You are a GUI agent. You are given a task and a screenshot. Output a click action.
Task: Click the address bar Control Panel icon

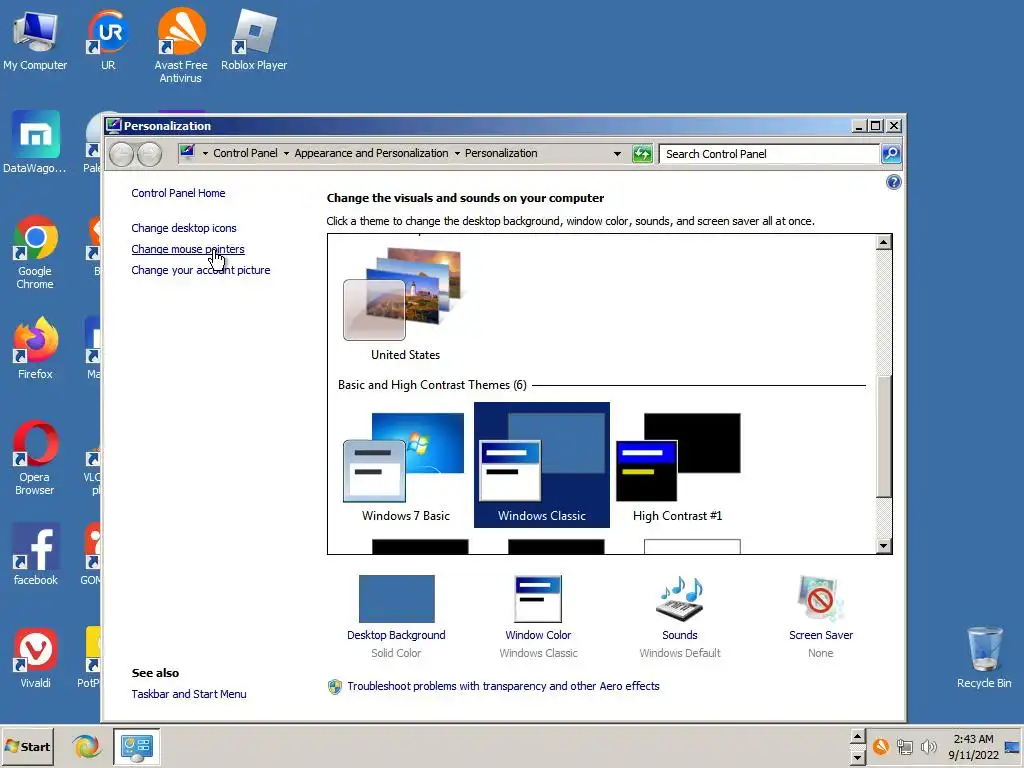coord(187,153)
